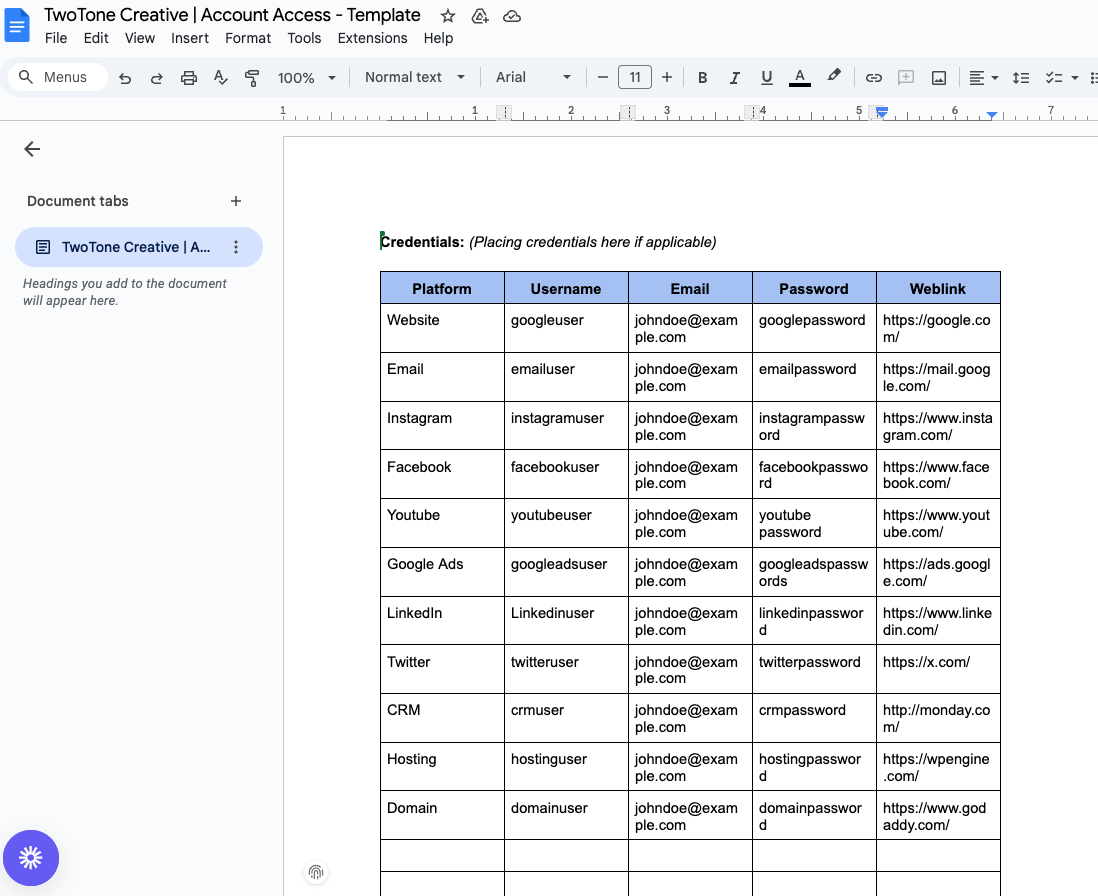The image size is (1098, 896).
Task: Toggle underline formatting
Action: click(767, 78)
